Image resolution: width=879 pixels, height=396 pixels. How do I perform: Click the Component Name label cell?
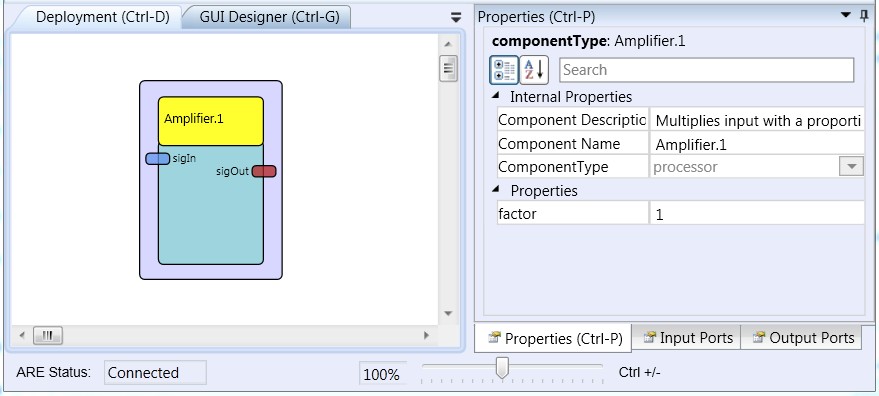point(573,144)
